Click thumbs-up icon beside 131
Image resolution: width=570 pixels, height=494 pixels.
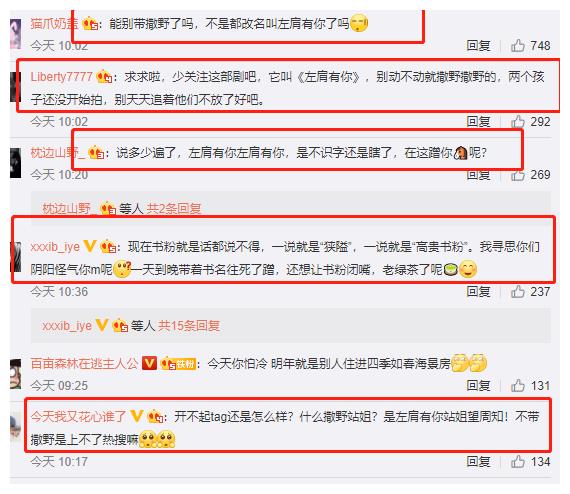click(x=518, y=386)
